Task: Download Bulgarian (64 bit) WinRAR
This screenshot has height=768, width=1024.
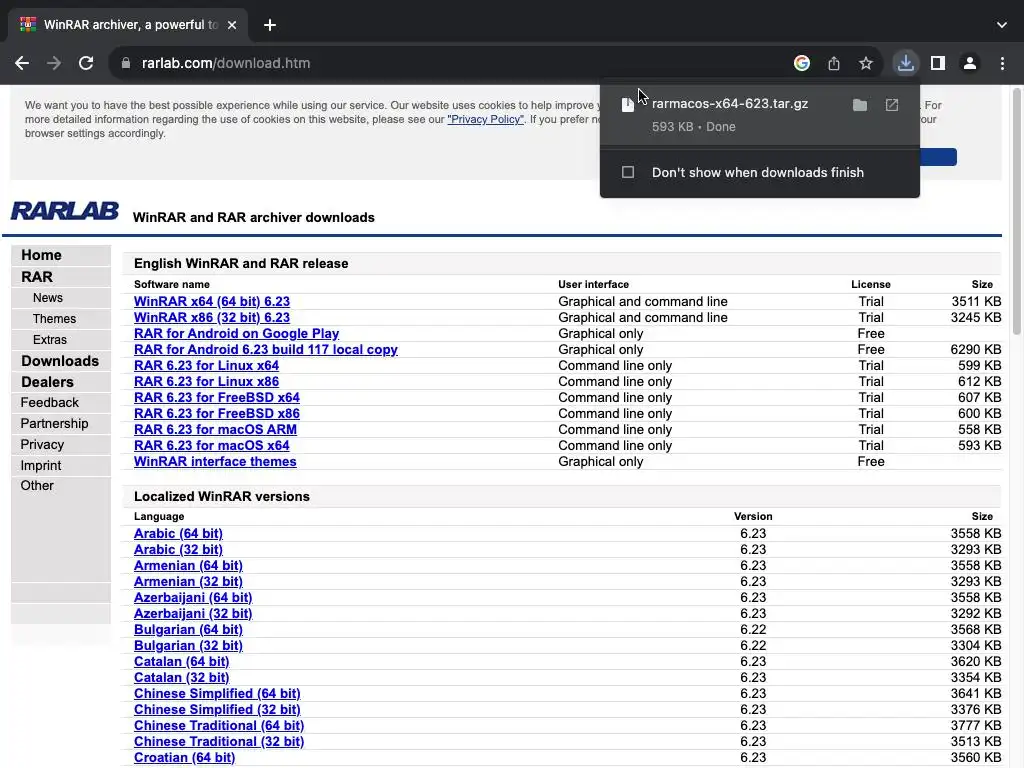Action: (188, 630)
